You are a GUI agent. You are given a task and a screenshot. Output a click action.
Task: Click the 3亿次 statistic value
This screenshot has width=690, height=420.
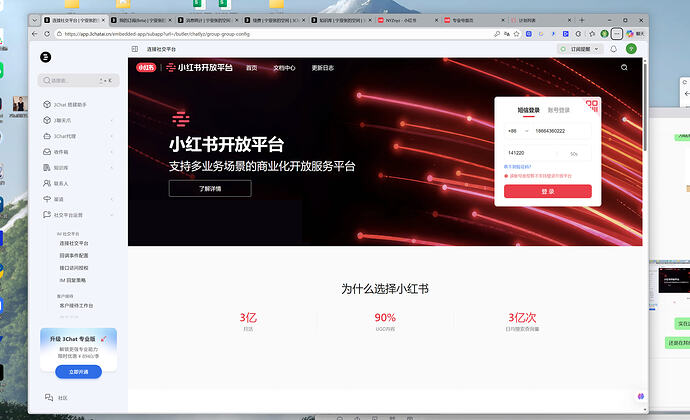522,317
